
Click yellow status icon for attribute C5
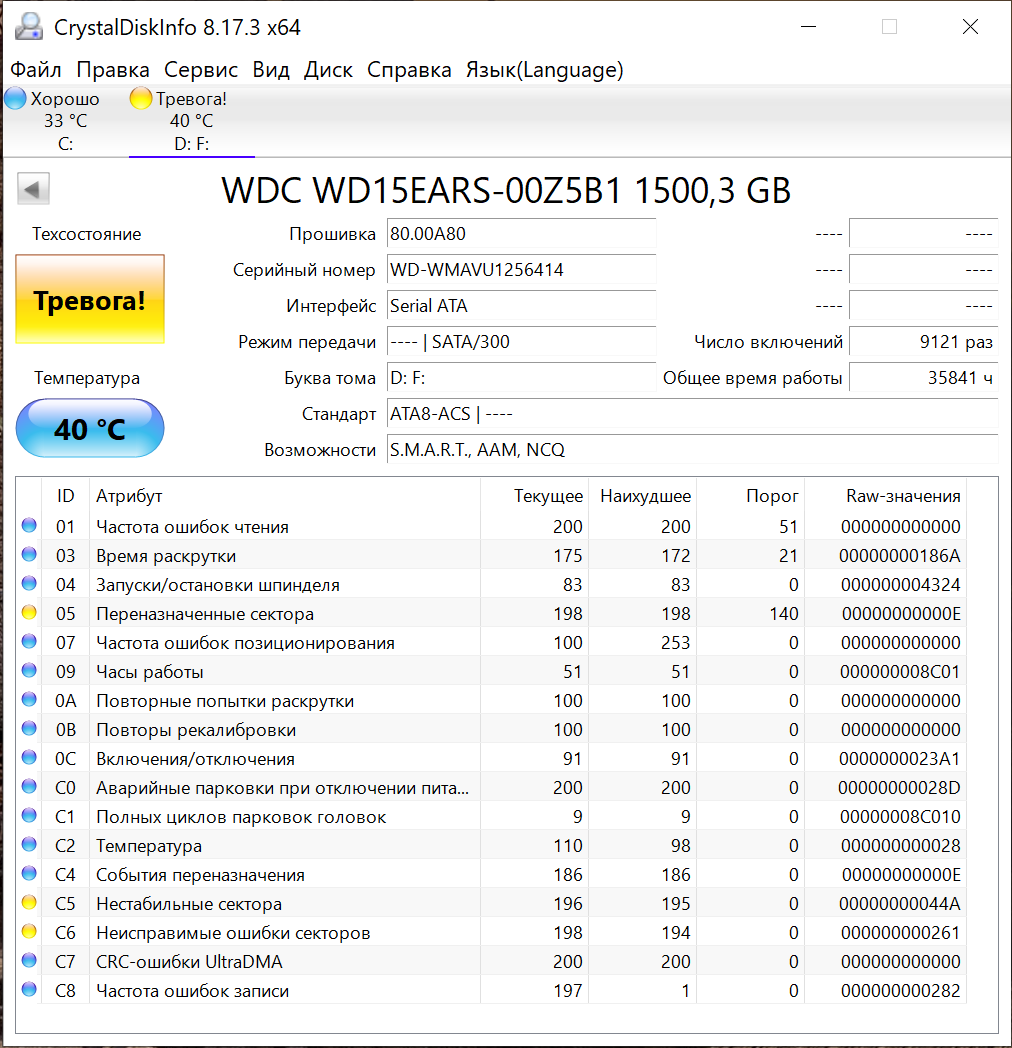pyautogui.click(x=30, y=903)
